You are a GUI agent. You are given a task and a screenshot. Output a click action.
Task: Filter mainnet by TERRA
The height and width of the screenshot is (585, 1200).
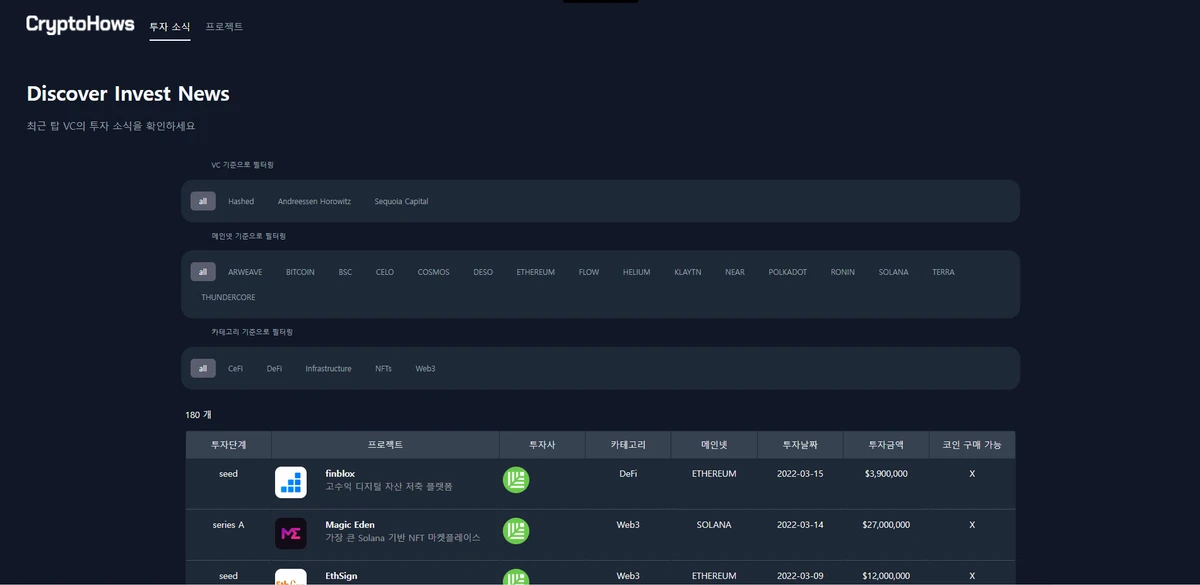943,272
